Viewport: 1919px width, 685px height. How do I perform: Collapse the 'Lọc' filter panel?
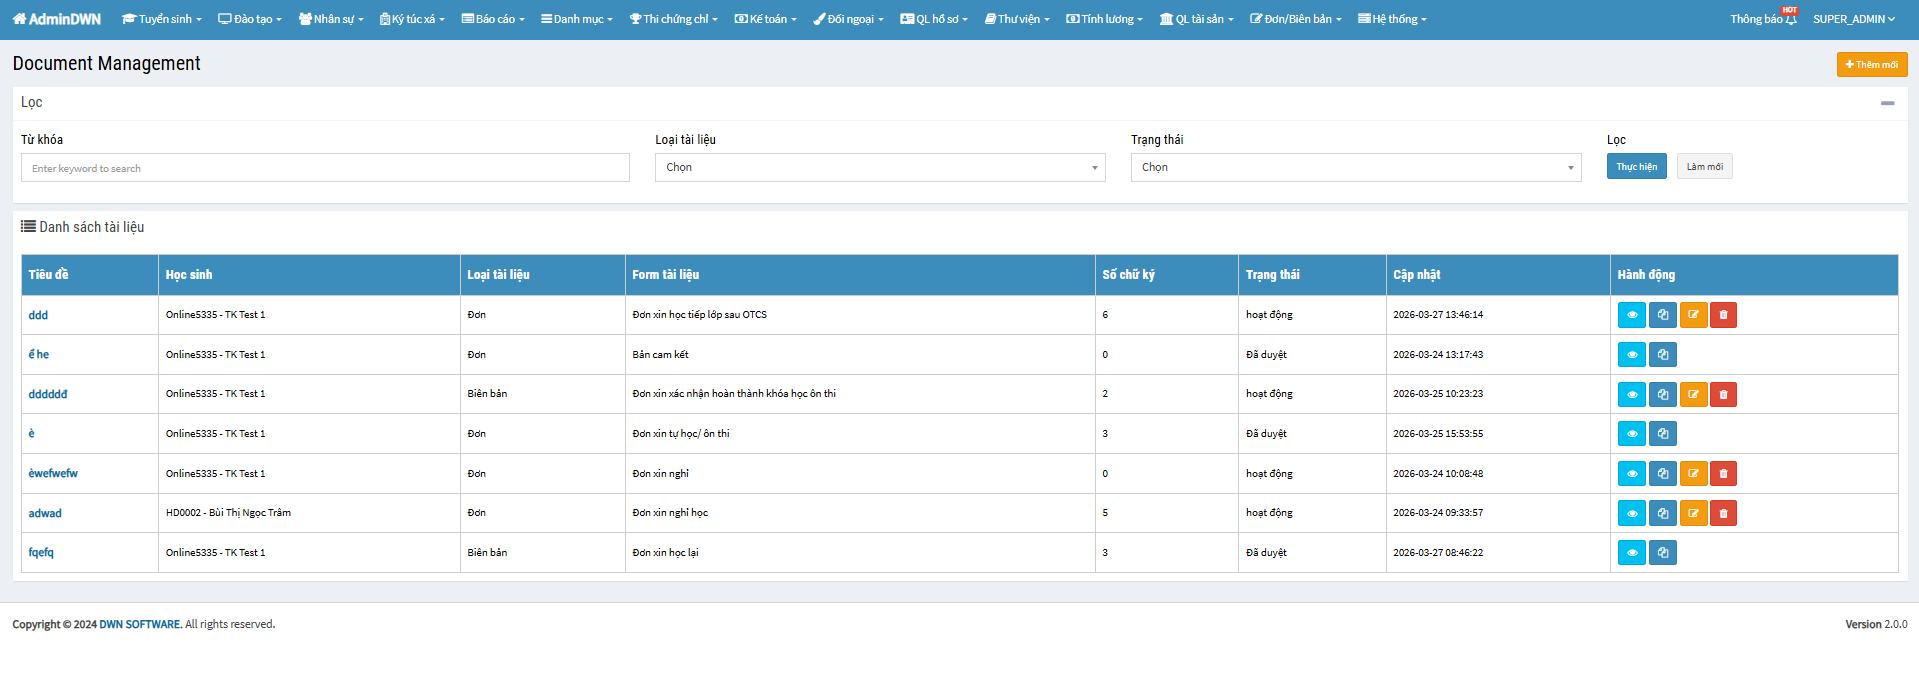(x=1887, y=103)
